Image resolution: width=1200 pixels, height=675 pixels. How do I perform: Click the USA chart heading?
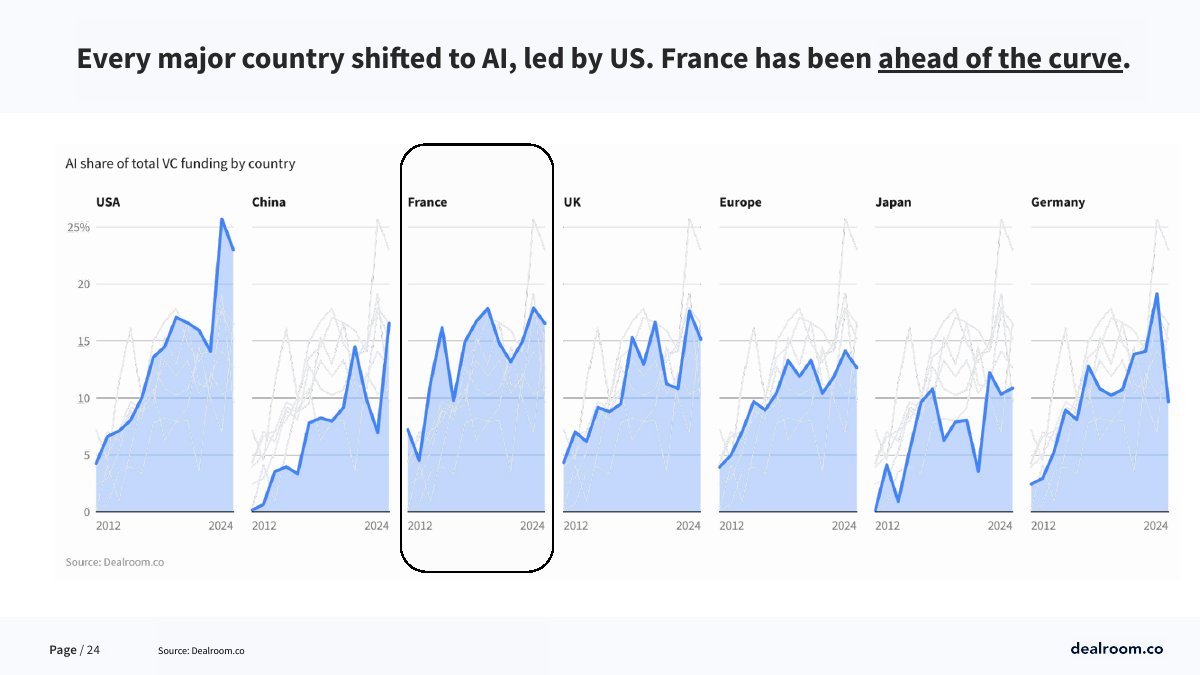[108, 202]
